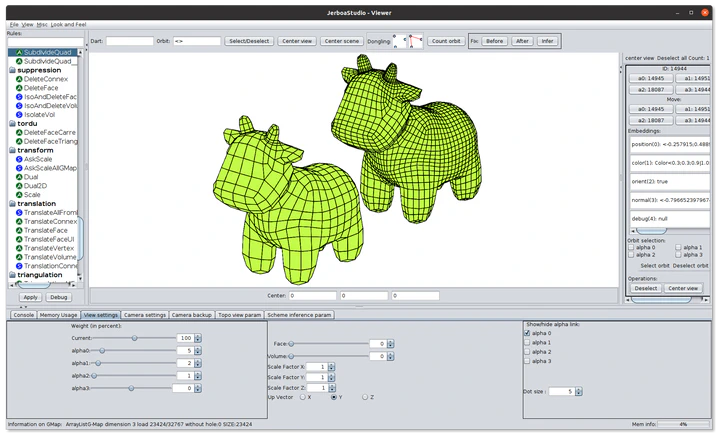Select the TranslationConne script icon
This screenshot has width=720, height=437.
click(19, 266)
